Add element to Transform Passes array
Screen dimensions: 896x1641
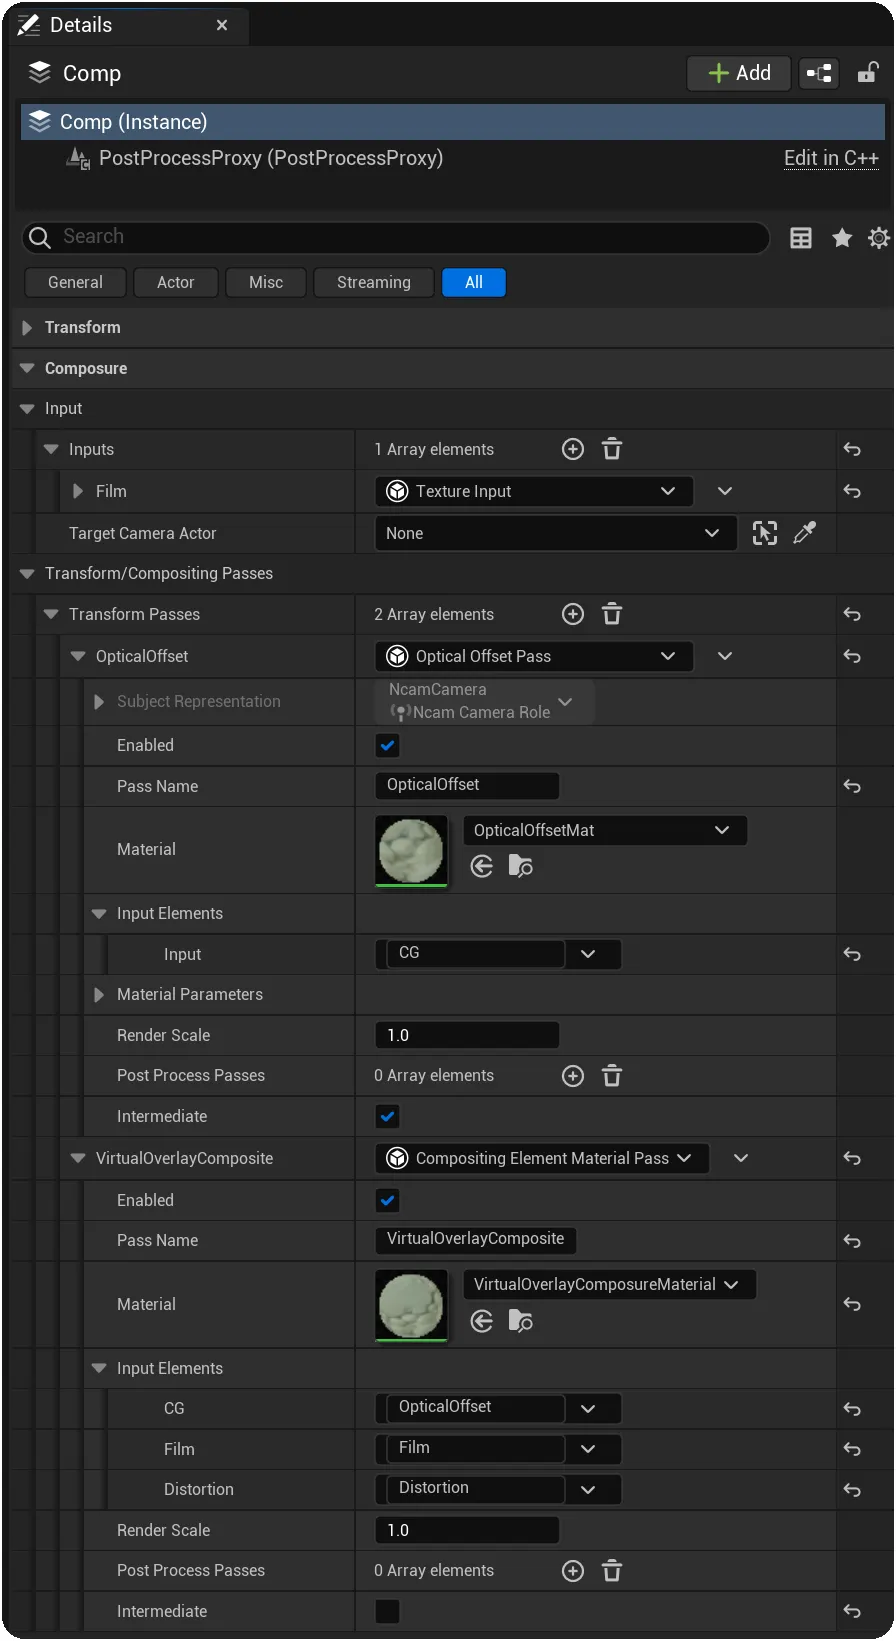click(573, 614)
